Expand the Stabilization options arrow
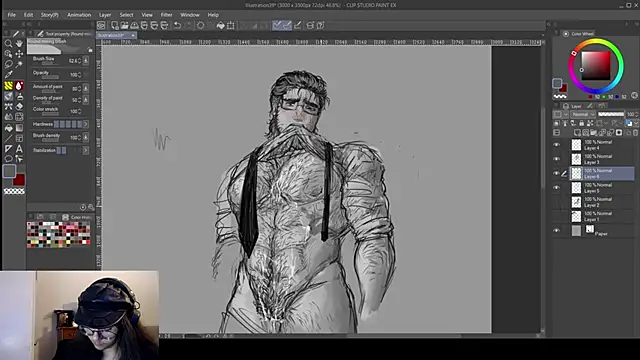 (86, 150)
